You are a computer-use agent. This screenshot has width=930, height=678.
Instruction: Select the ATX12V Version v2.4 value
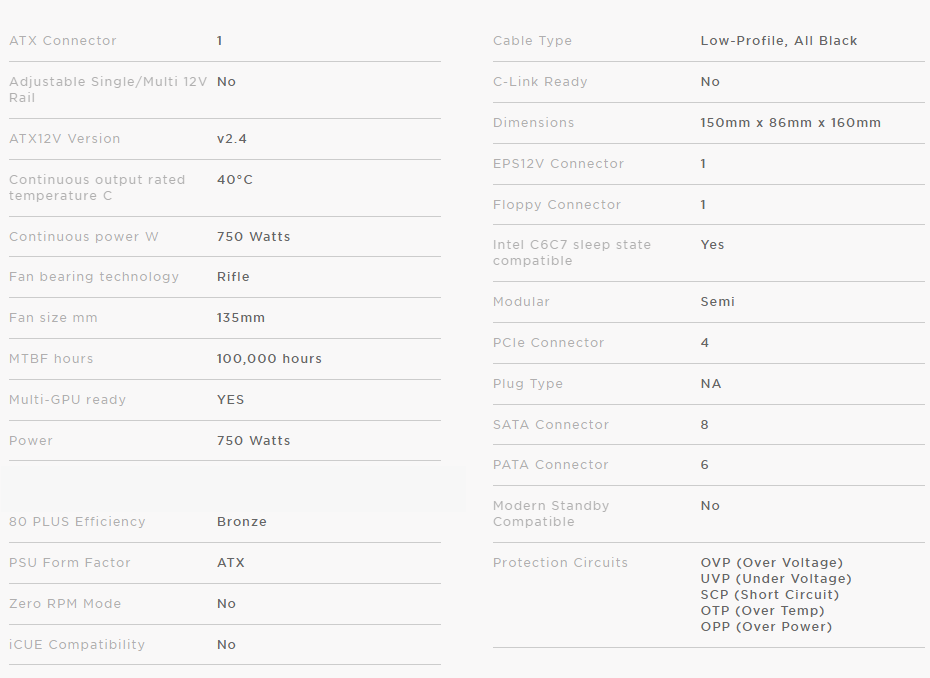point(232,139)
